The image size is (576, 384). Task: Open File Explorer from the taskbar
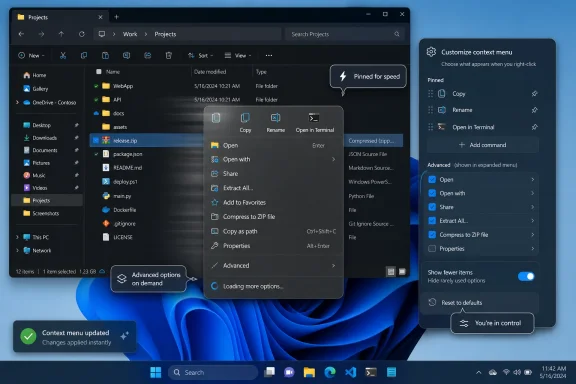(x=309, y=373)
